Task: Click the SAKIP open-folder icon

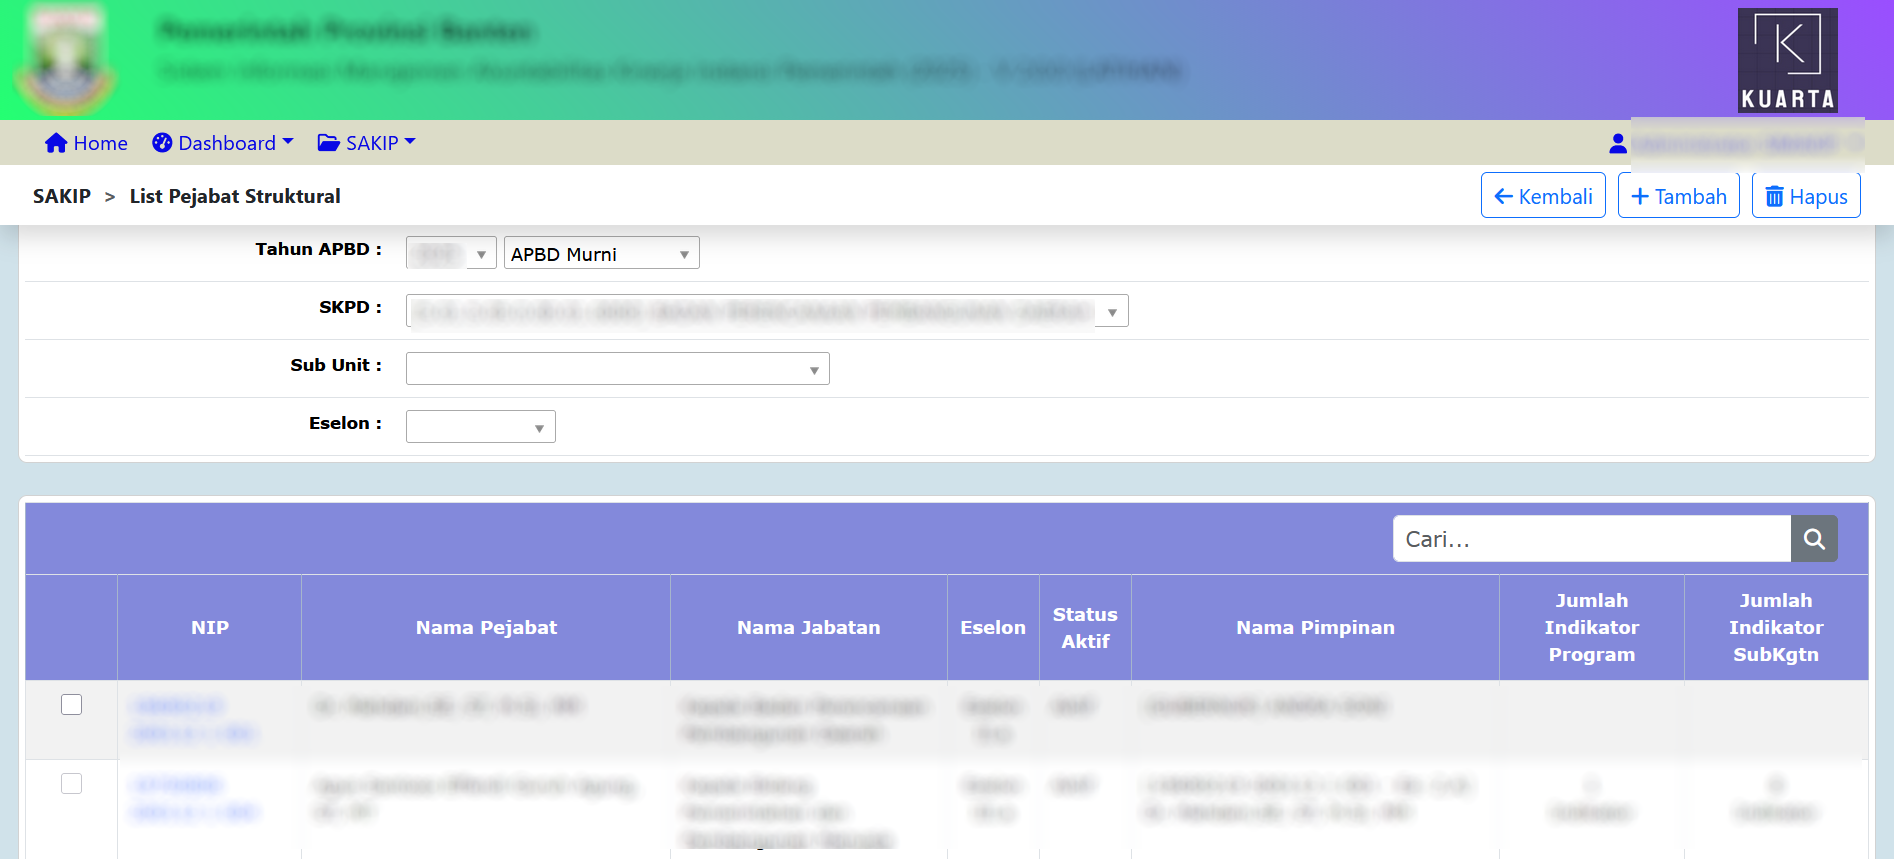Action: tap(328, 143)
